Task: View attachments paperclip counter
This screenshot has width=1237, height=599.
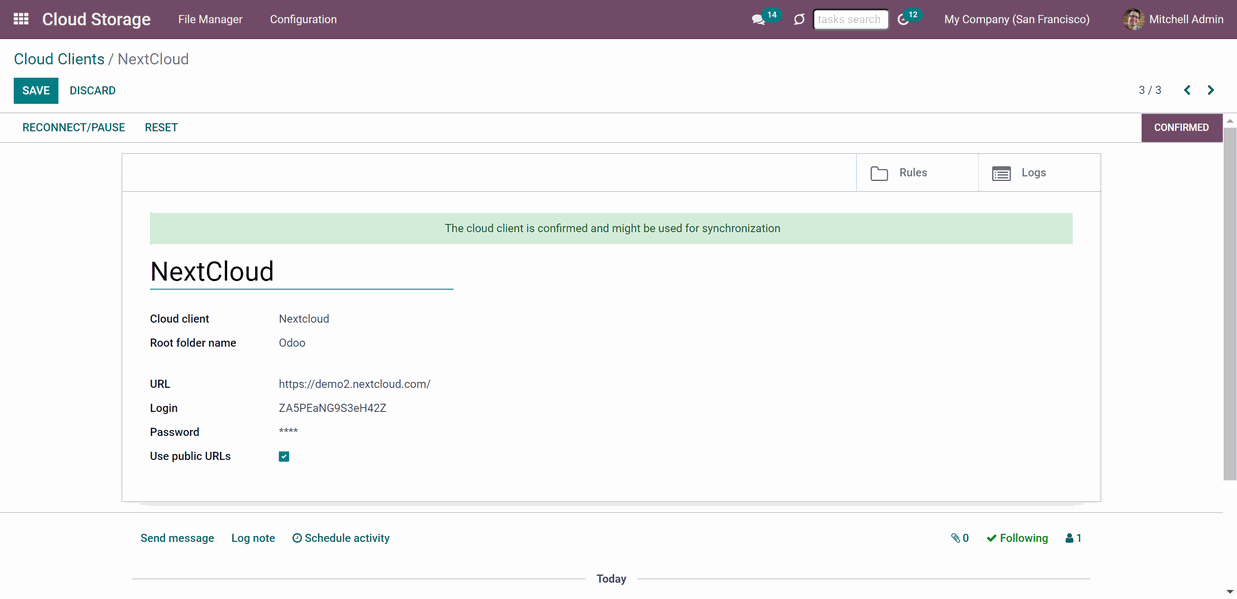Action: [960, 538]
